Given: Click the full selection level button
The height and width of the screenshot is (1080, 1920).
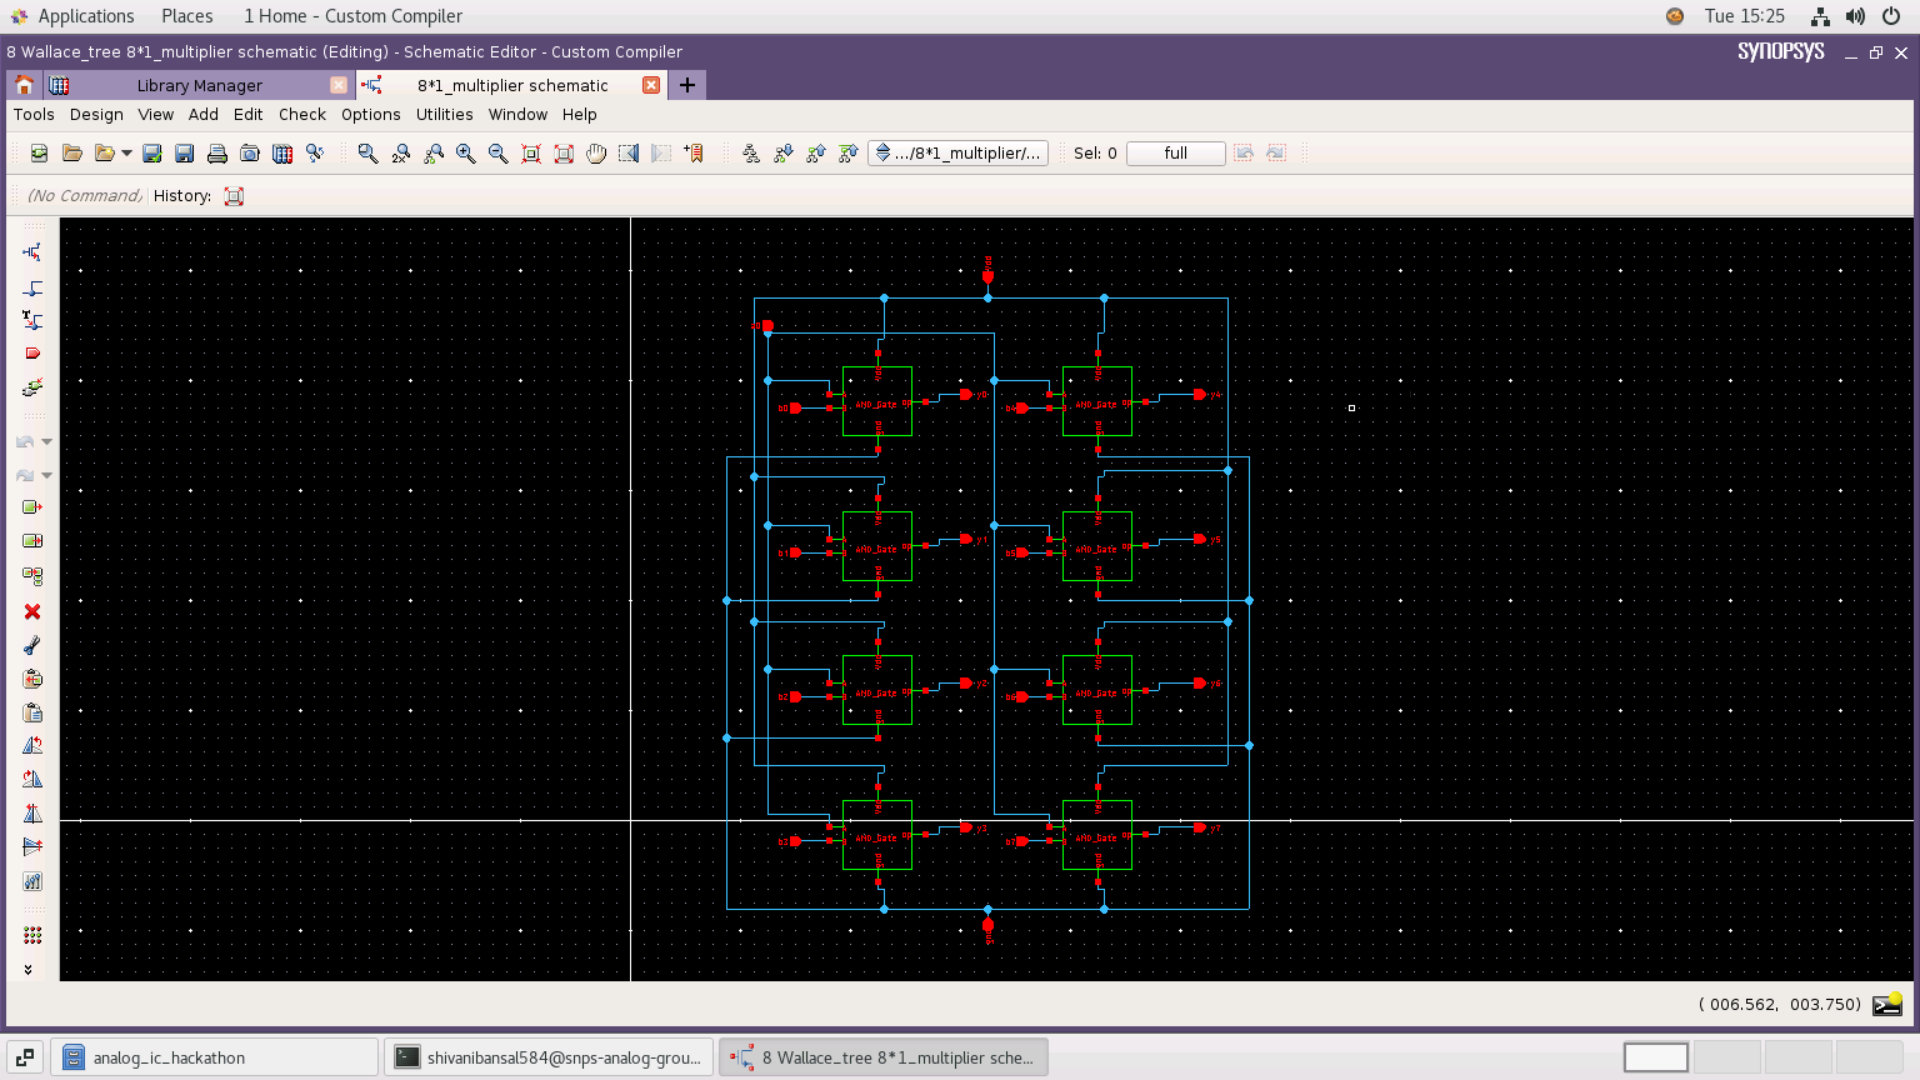Looking at the screenshot, I should click(1175, 153).
